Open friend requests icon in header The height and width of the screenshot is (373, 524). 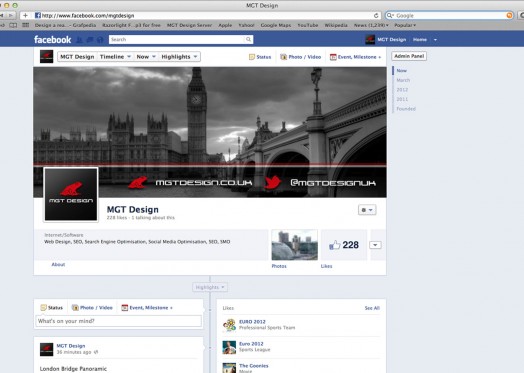[x=80, y=40]
